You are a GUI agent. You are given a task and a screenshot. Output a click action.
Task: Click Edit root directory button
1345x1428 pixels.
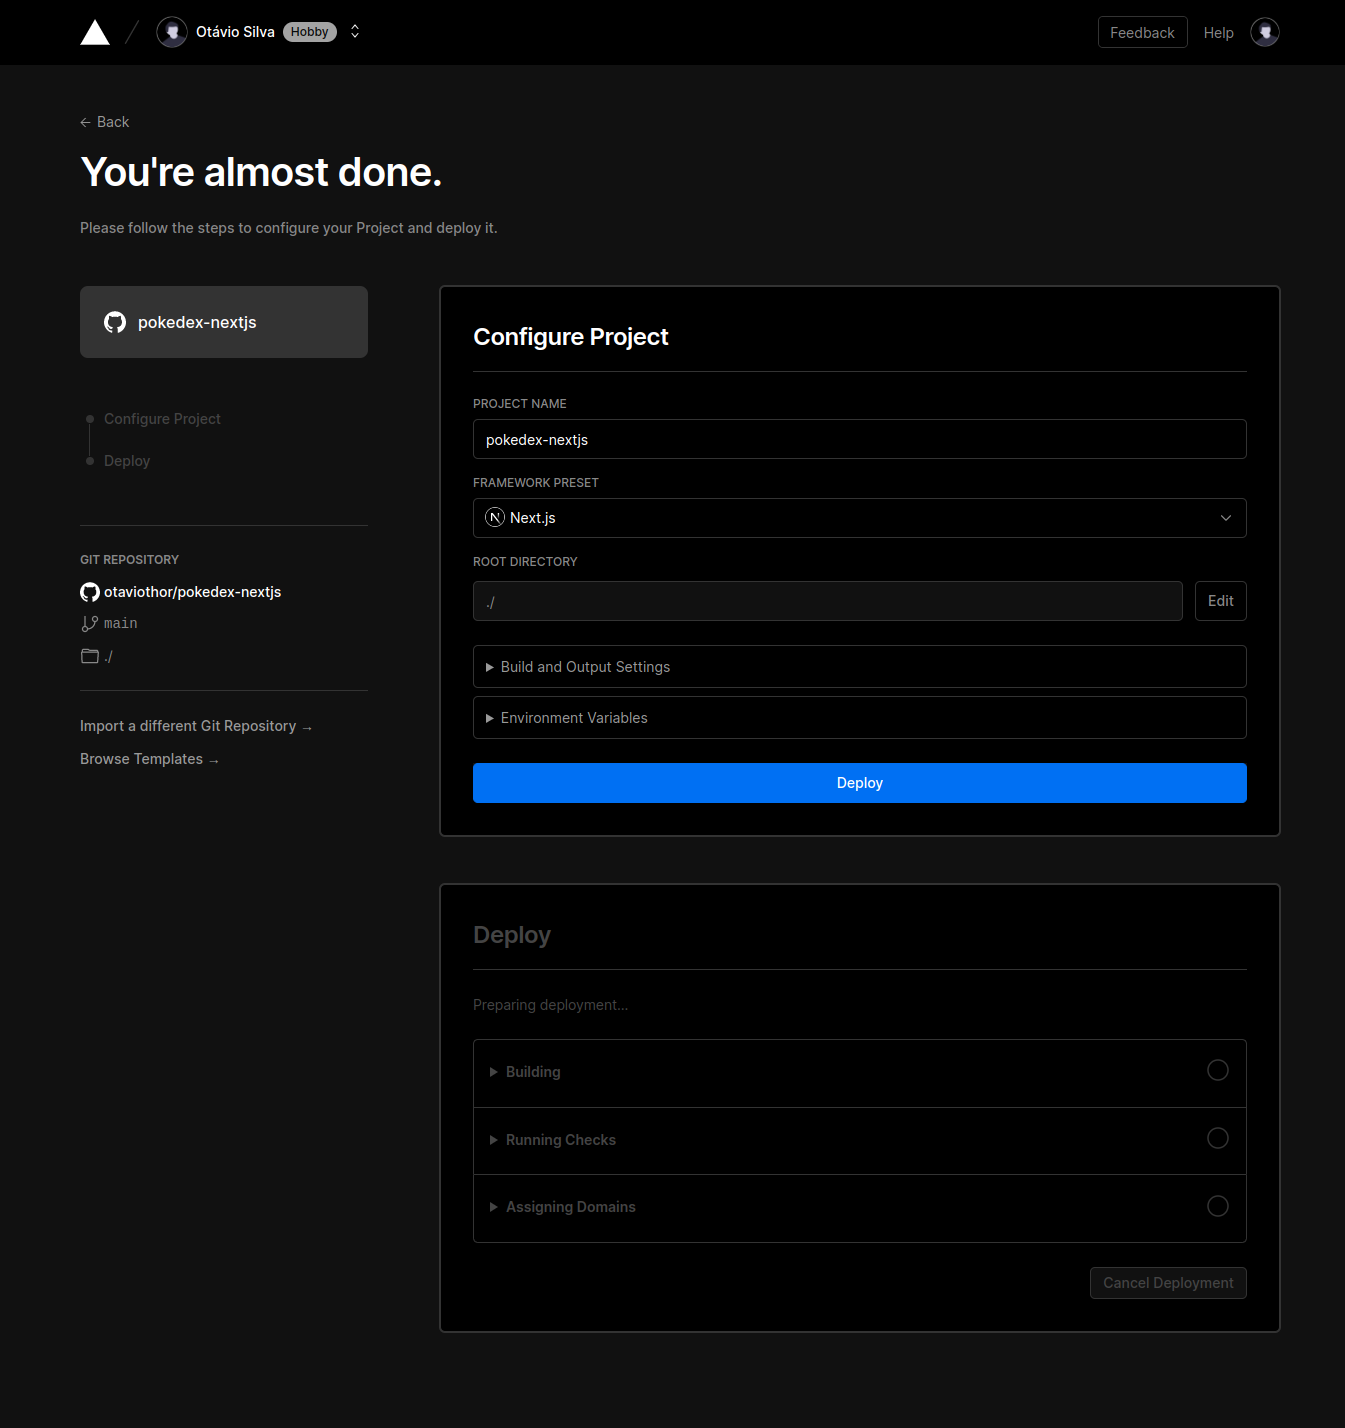pos(1221,601)
